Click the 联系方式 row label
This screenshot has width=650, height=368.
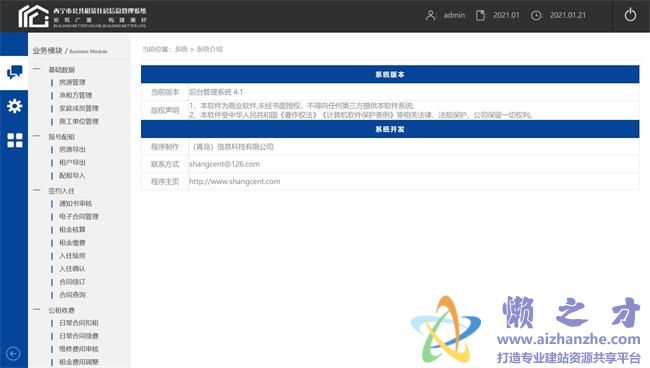[x=165, y=164]
